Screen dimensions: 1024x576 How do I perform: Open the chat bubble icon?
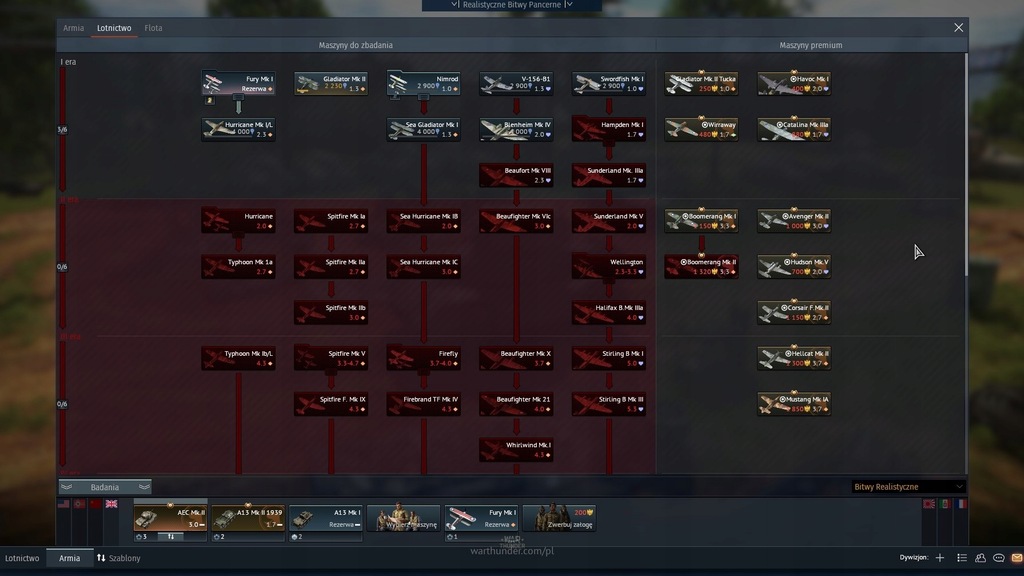point(999,558)
